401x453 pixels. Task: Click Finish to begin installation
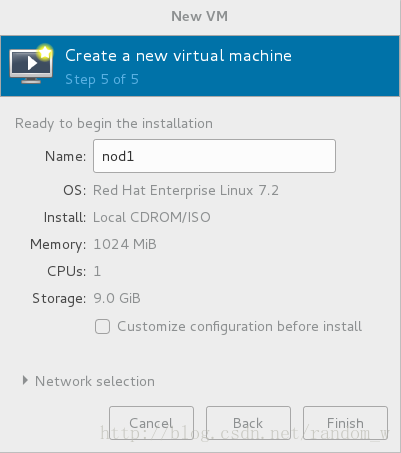click(345, 423)
